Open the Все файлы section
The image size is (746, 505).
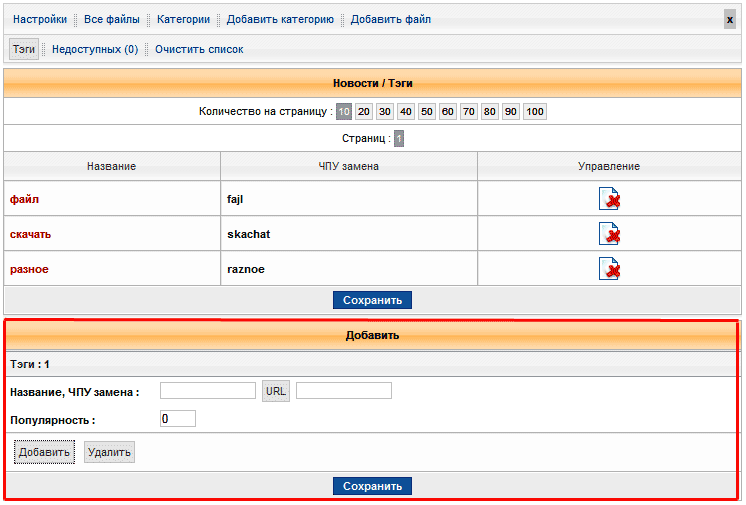tap(112, 19)
